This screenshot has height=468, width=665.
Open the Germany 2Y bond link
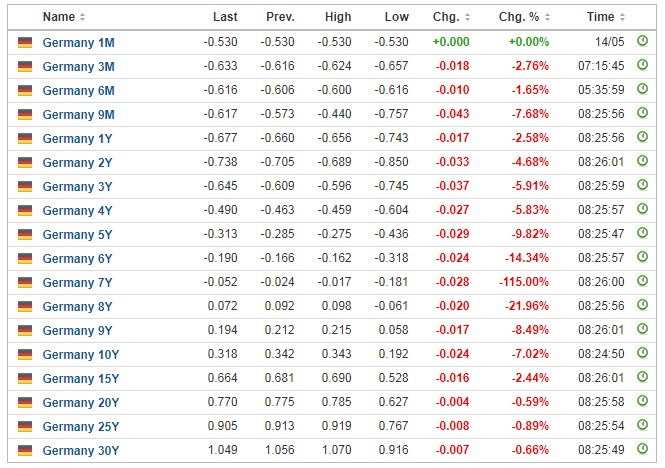pyautogui.click(x=77, y=163)
